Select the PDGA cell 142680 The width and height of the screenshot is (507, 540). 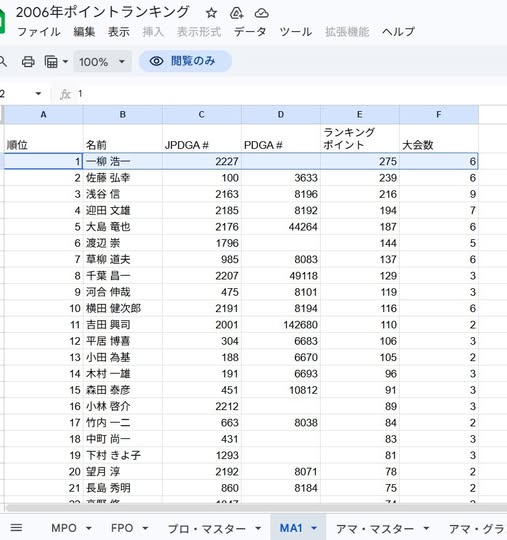tap(281, 324)
